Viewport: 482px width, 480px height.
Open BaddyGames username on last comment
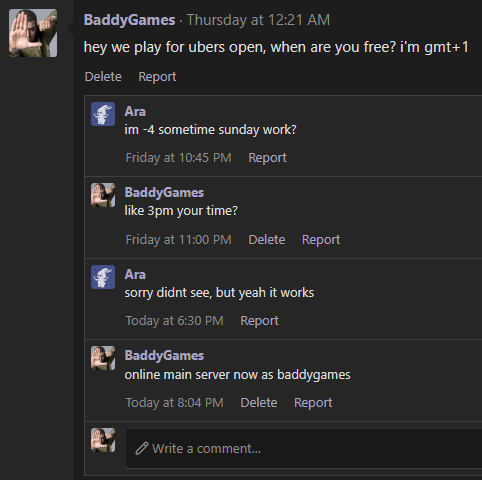[164, 356]
